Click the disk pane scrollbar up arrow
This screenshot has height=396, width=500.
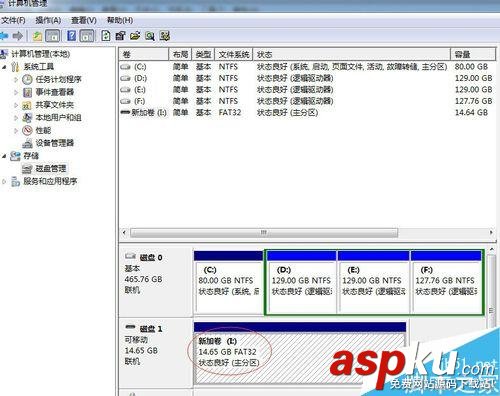pyautogui.click(x=491, y=250)
